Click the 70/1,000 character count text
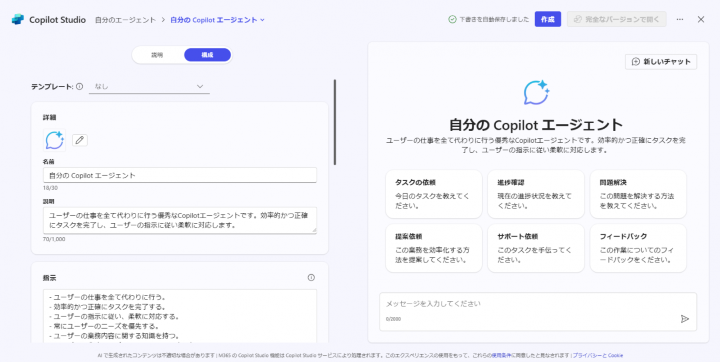This screenshot has height=362, width=720. (x=54, y=239)
